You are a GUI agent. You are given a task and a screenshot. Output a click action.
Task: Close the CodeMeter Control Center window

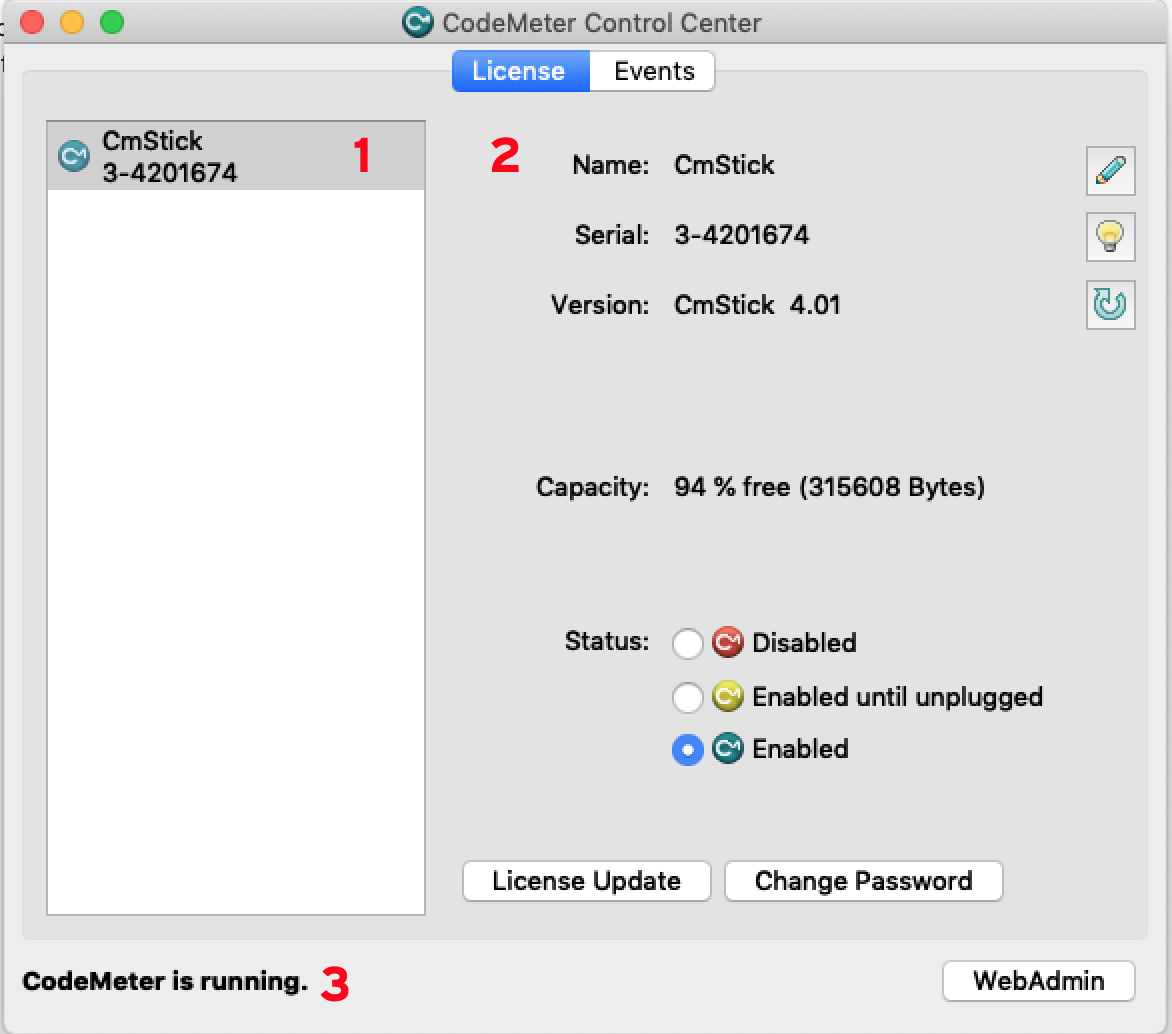(32, 22)
